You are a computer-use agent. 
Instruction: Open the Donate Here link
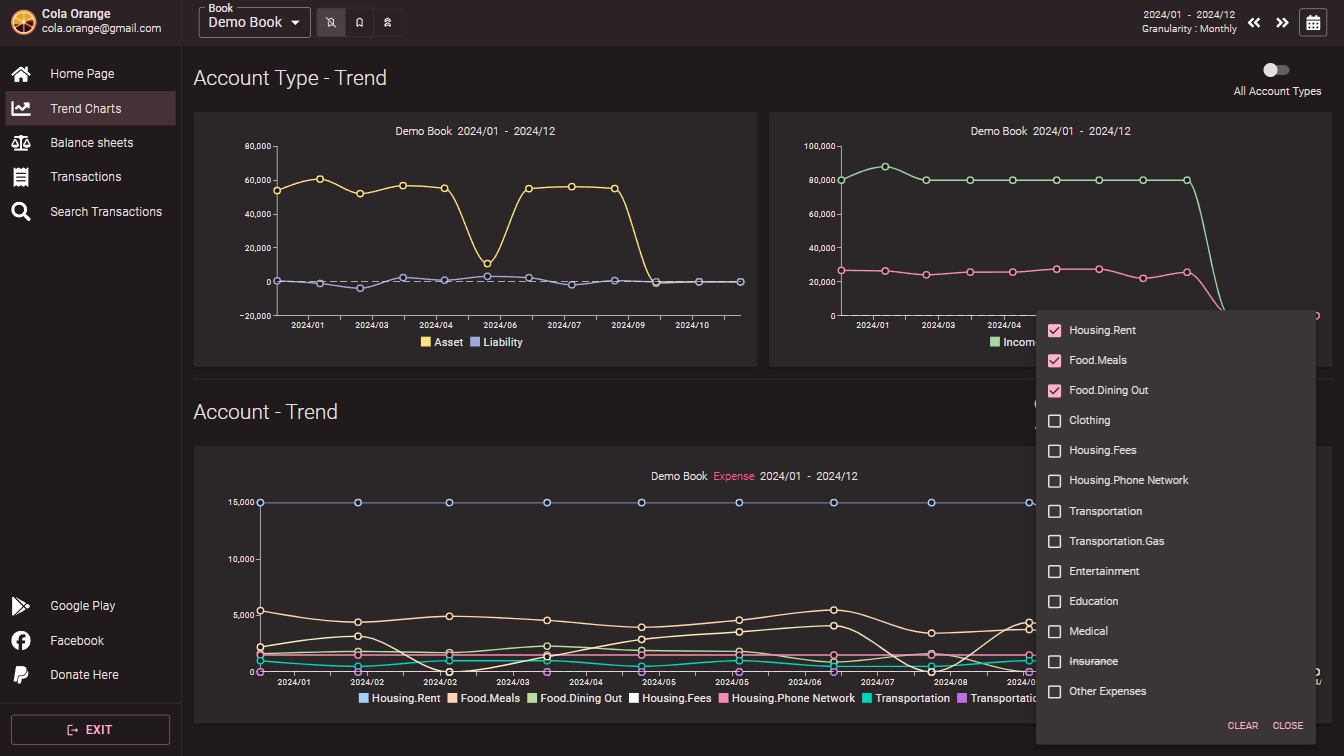click(84, 675)
